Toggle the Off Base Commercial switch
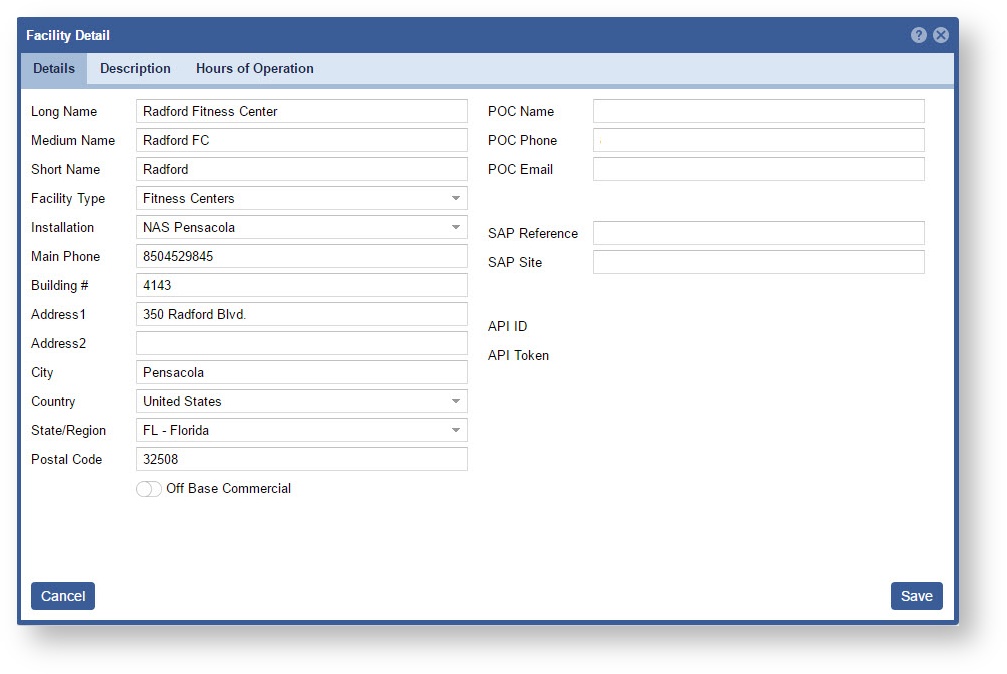The image size is (1007, 674). click(x=149, y=489)
